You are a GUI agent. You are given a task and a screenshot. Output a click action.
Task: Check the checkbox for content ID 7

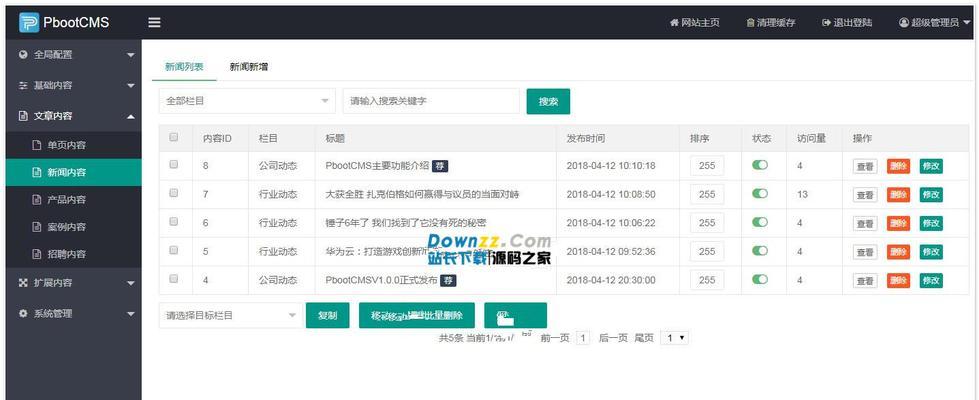(x=174, y=193)
